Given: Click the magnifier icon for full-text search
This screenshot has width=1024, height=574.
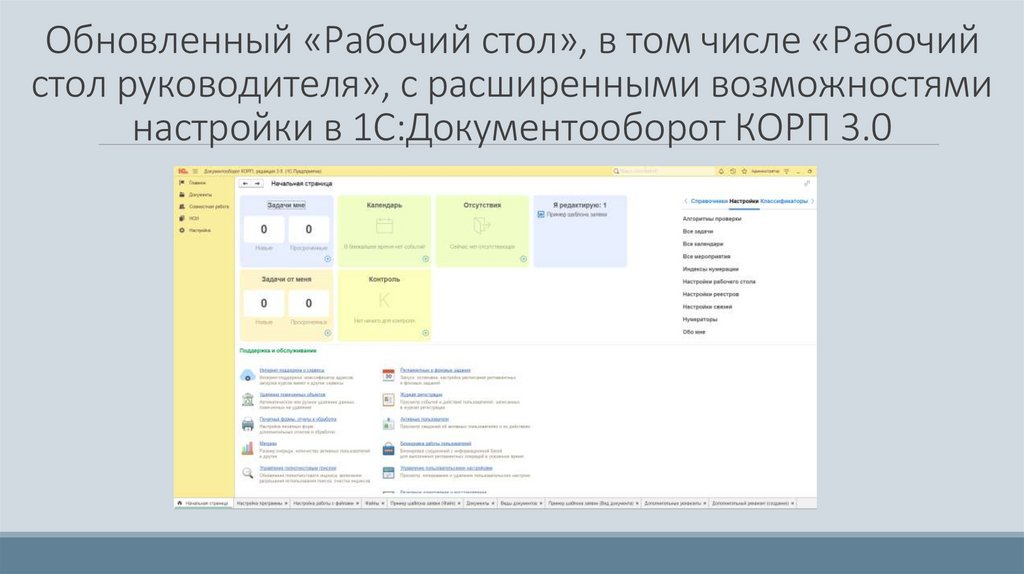Looking at the screenshot, I should 248,473.
